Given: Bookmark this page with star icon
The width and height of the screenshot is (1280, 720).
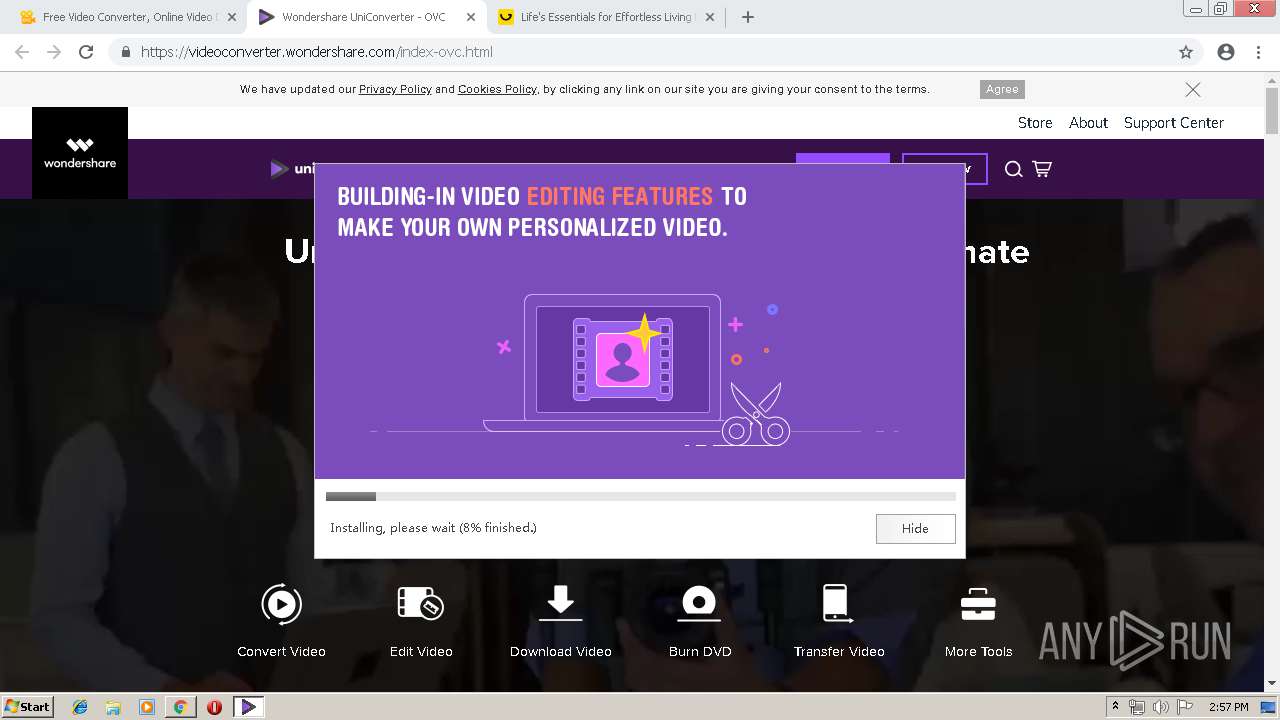Looking at the screenshot, I should (x=1186, y=52).
